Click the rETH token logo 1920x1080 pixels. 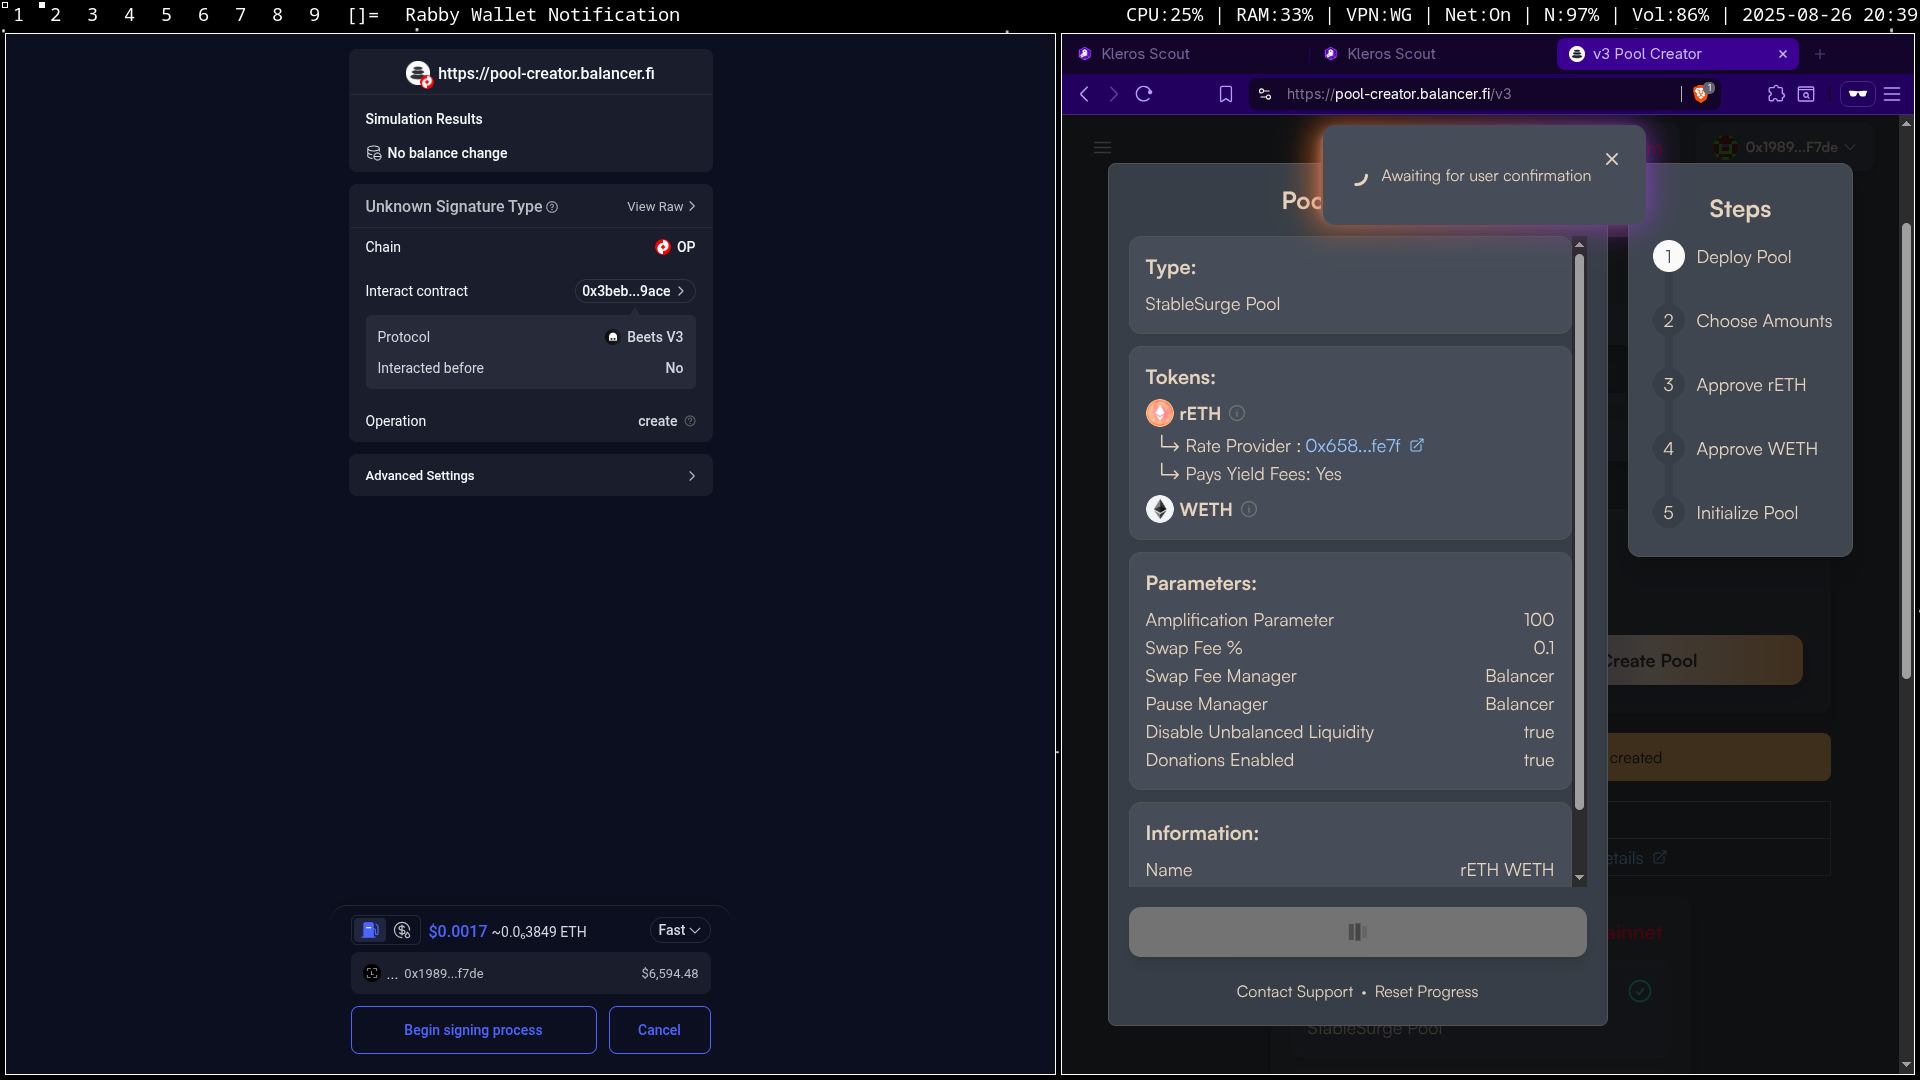(1160, 413)
